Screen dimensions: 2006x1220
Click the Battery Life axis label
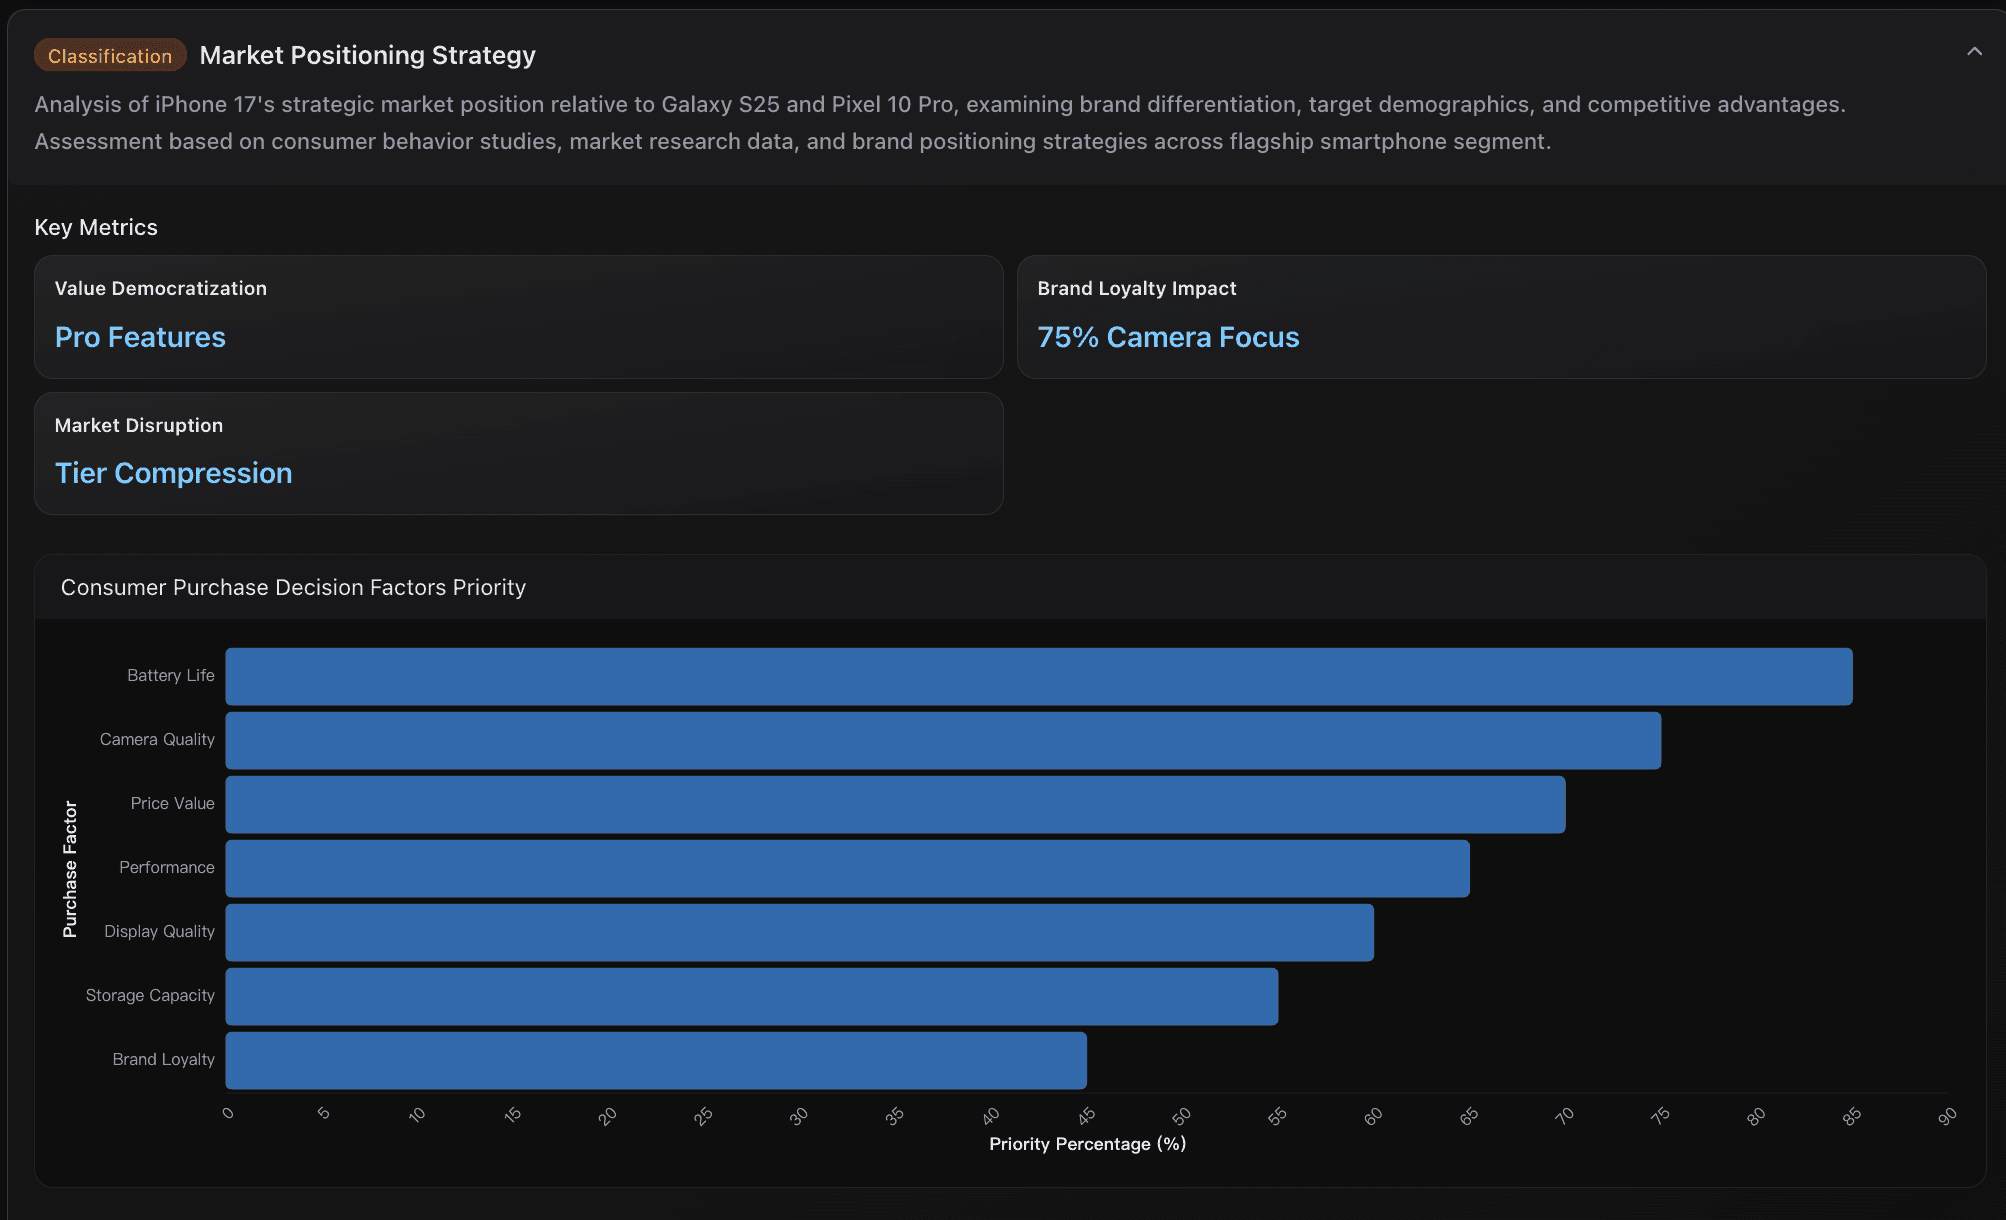click(x=171, y=675)
